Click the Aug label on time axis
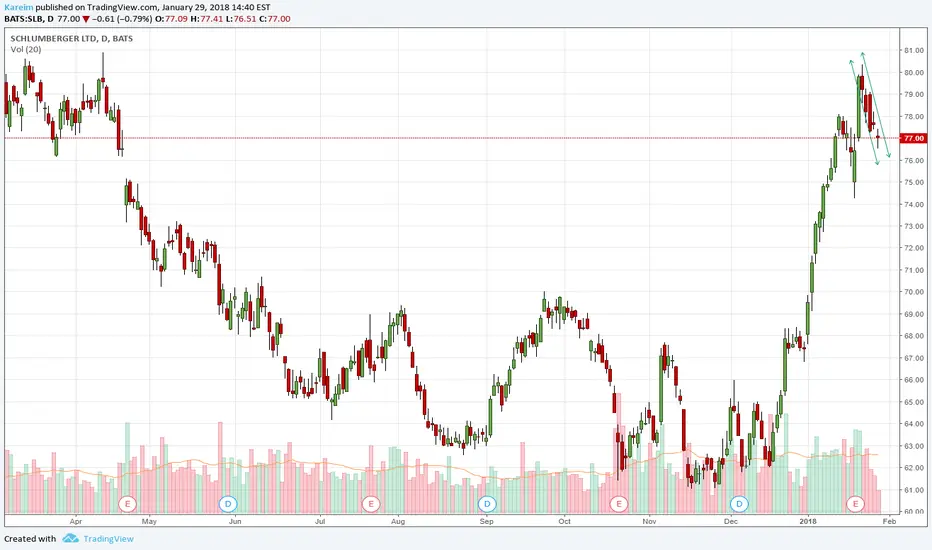932x550 pixels. 398,521
